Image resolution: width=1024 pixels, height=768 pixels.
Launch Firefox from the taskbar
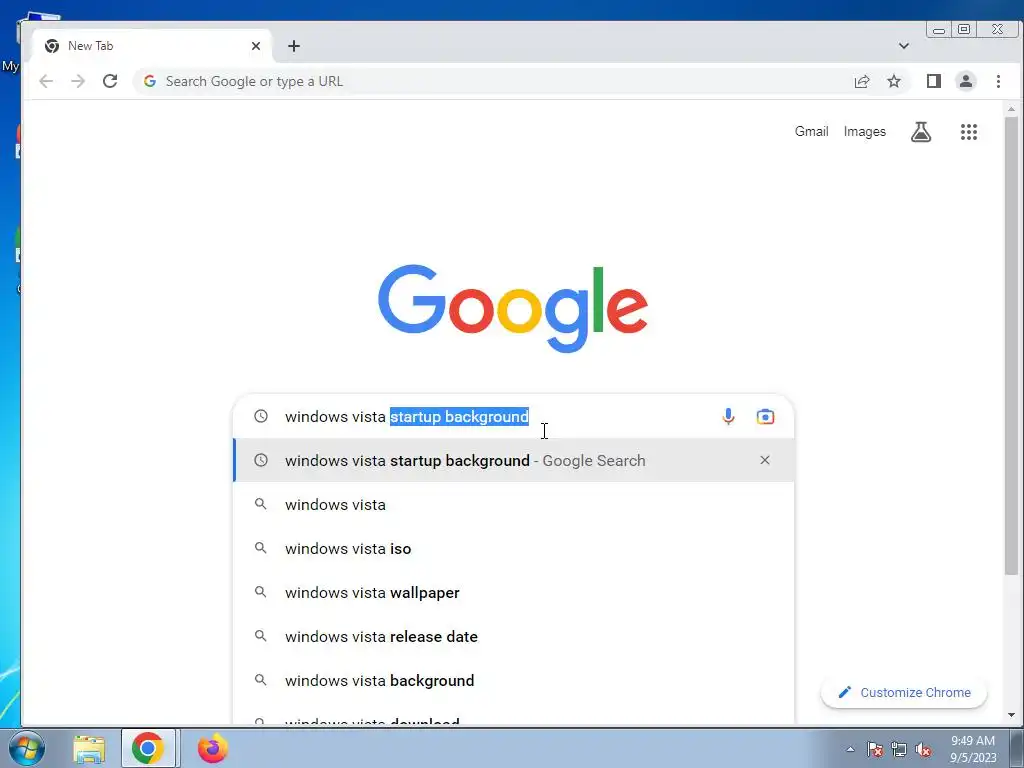point(213,748)
